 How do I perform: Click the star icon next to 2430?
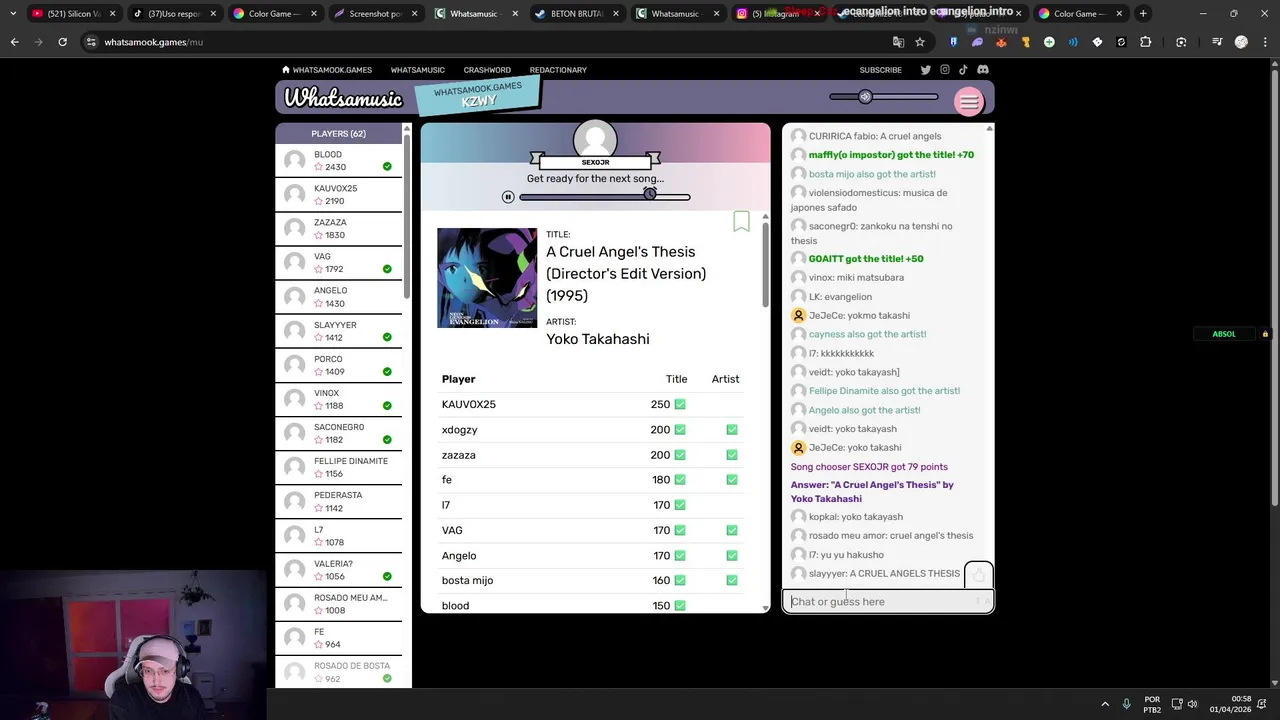tap(319, 167)
